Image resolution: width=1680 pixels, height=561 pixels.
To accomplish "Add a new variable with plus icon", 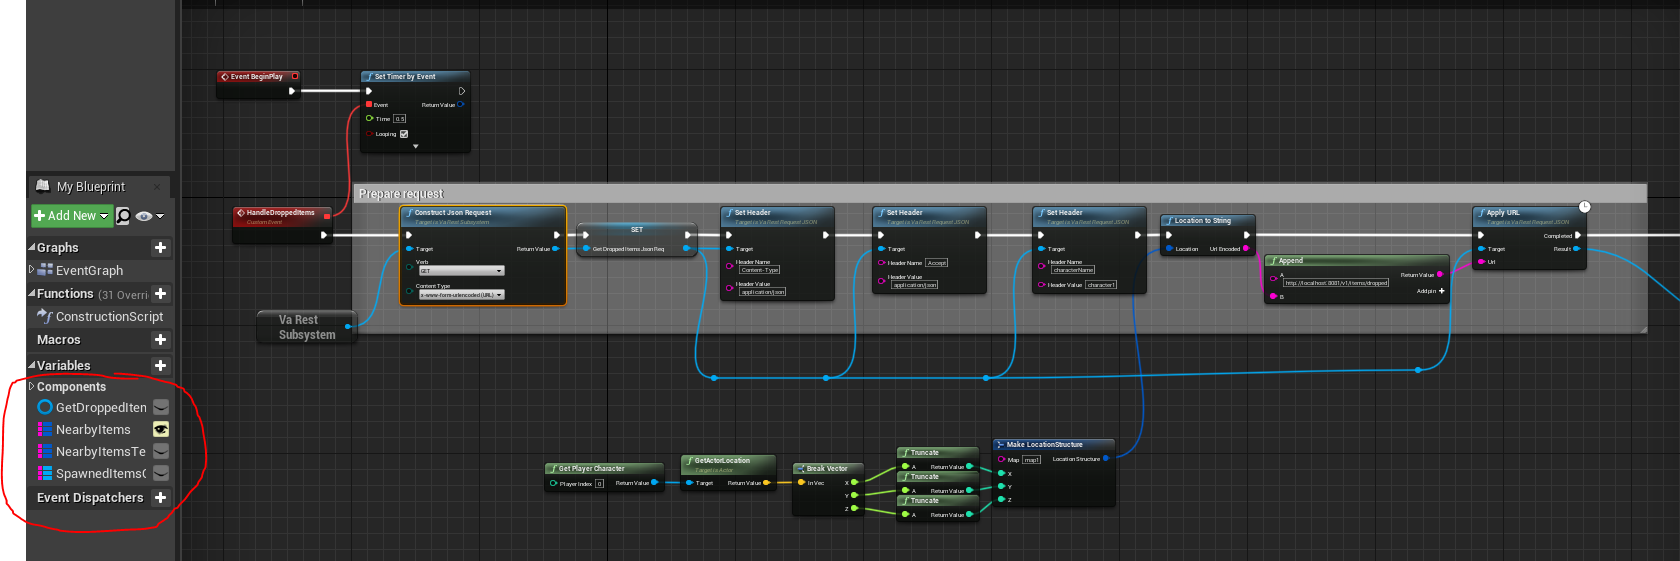I will (x=160, y=366).
